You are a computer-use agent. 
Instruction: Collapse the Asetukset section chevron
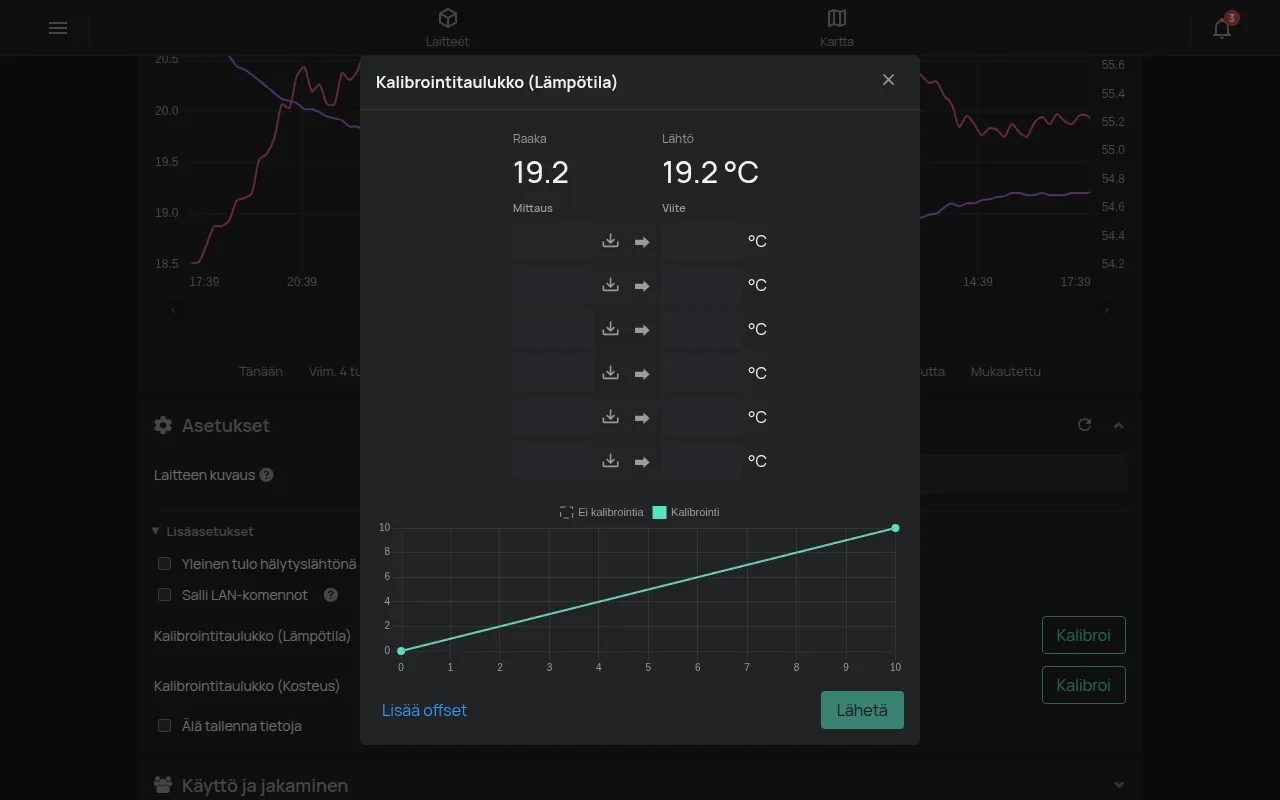click(x=1119, y=425)
